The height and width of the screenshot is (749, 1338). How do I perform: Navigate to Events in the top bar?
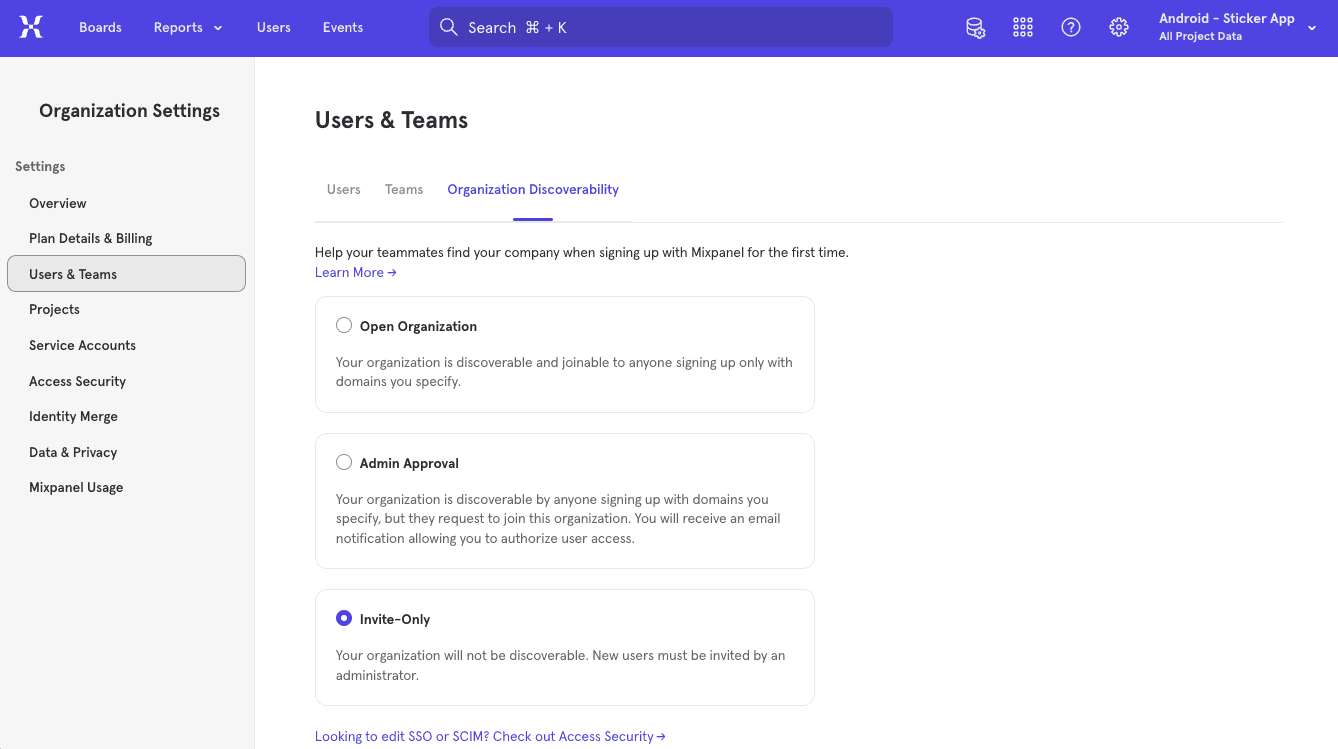[342, 27]
